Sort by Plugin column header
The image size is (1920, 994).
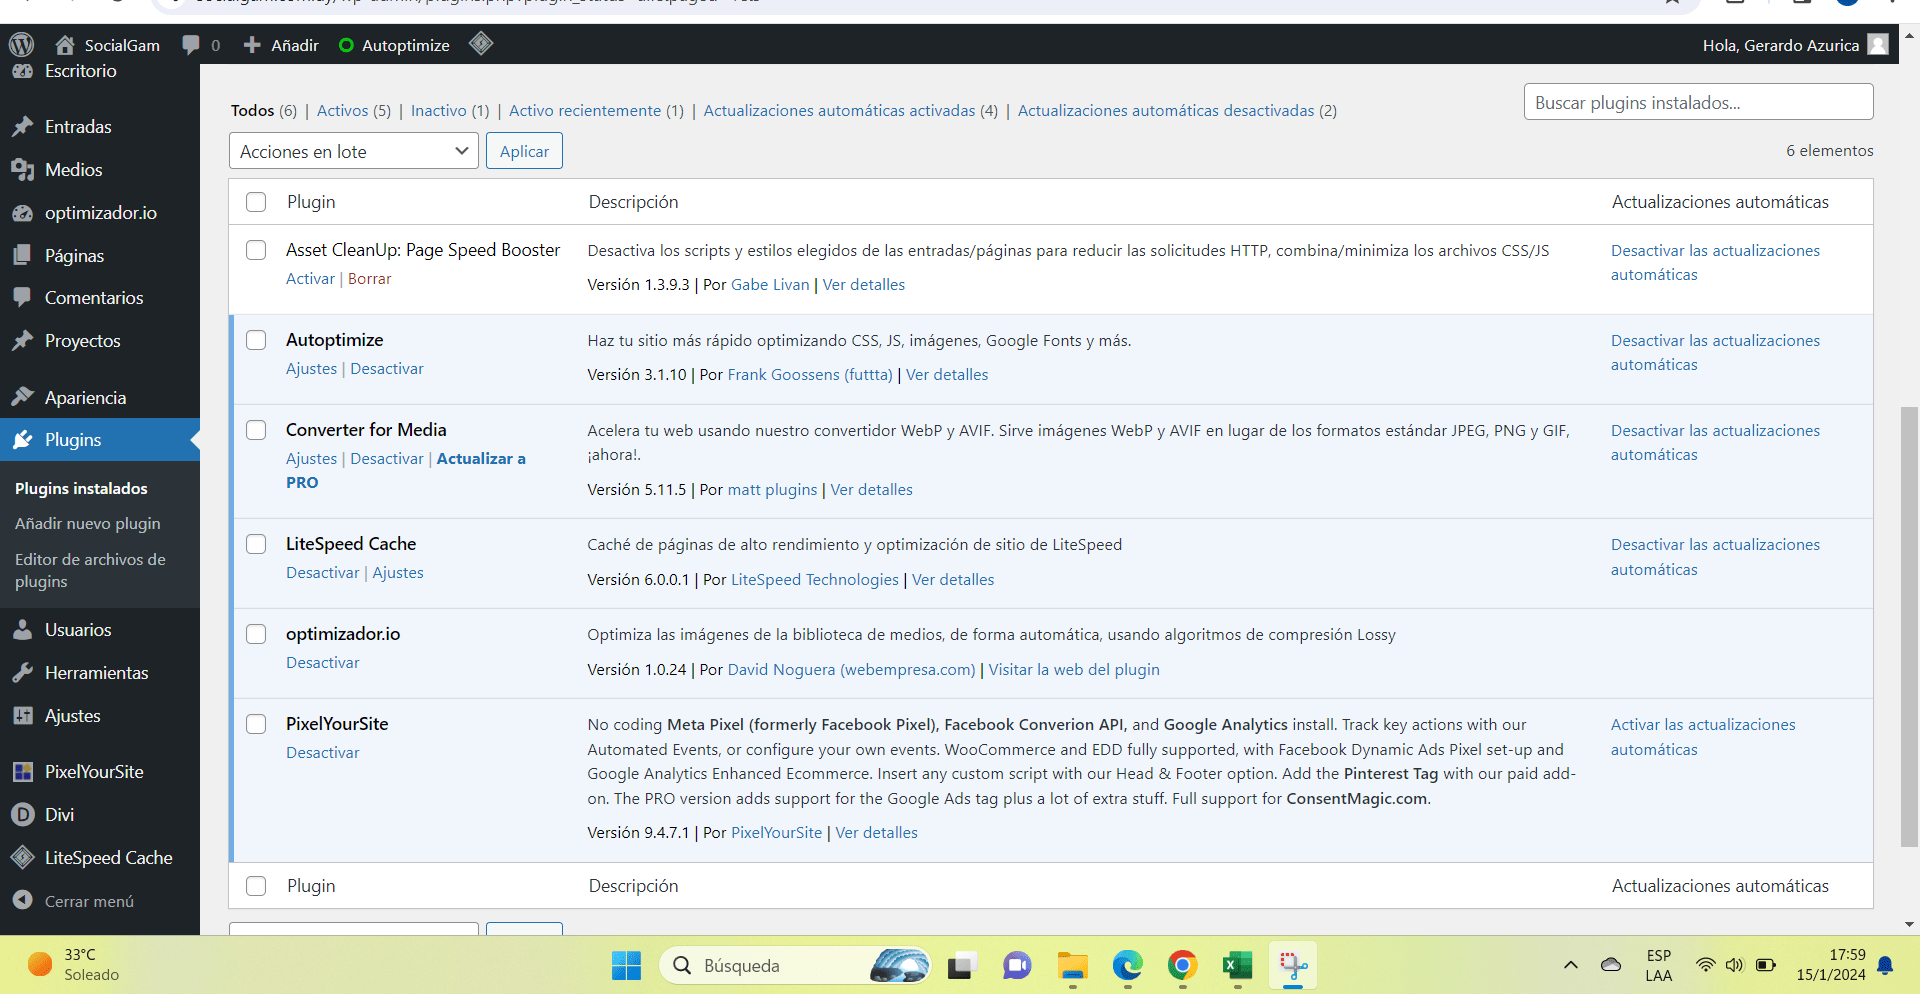pyautogui.click(x=311, y=202)
